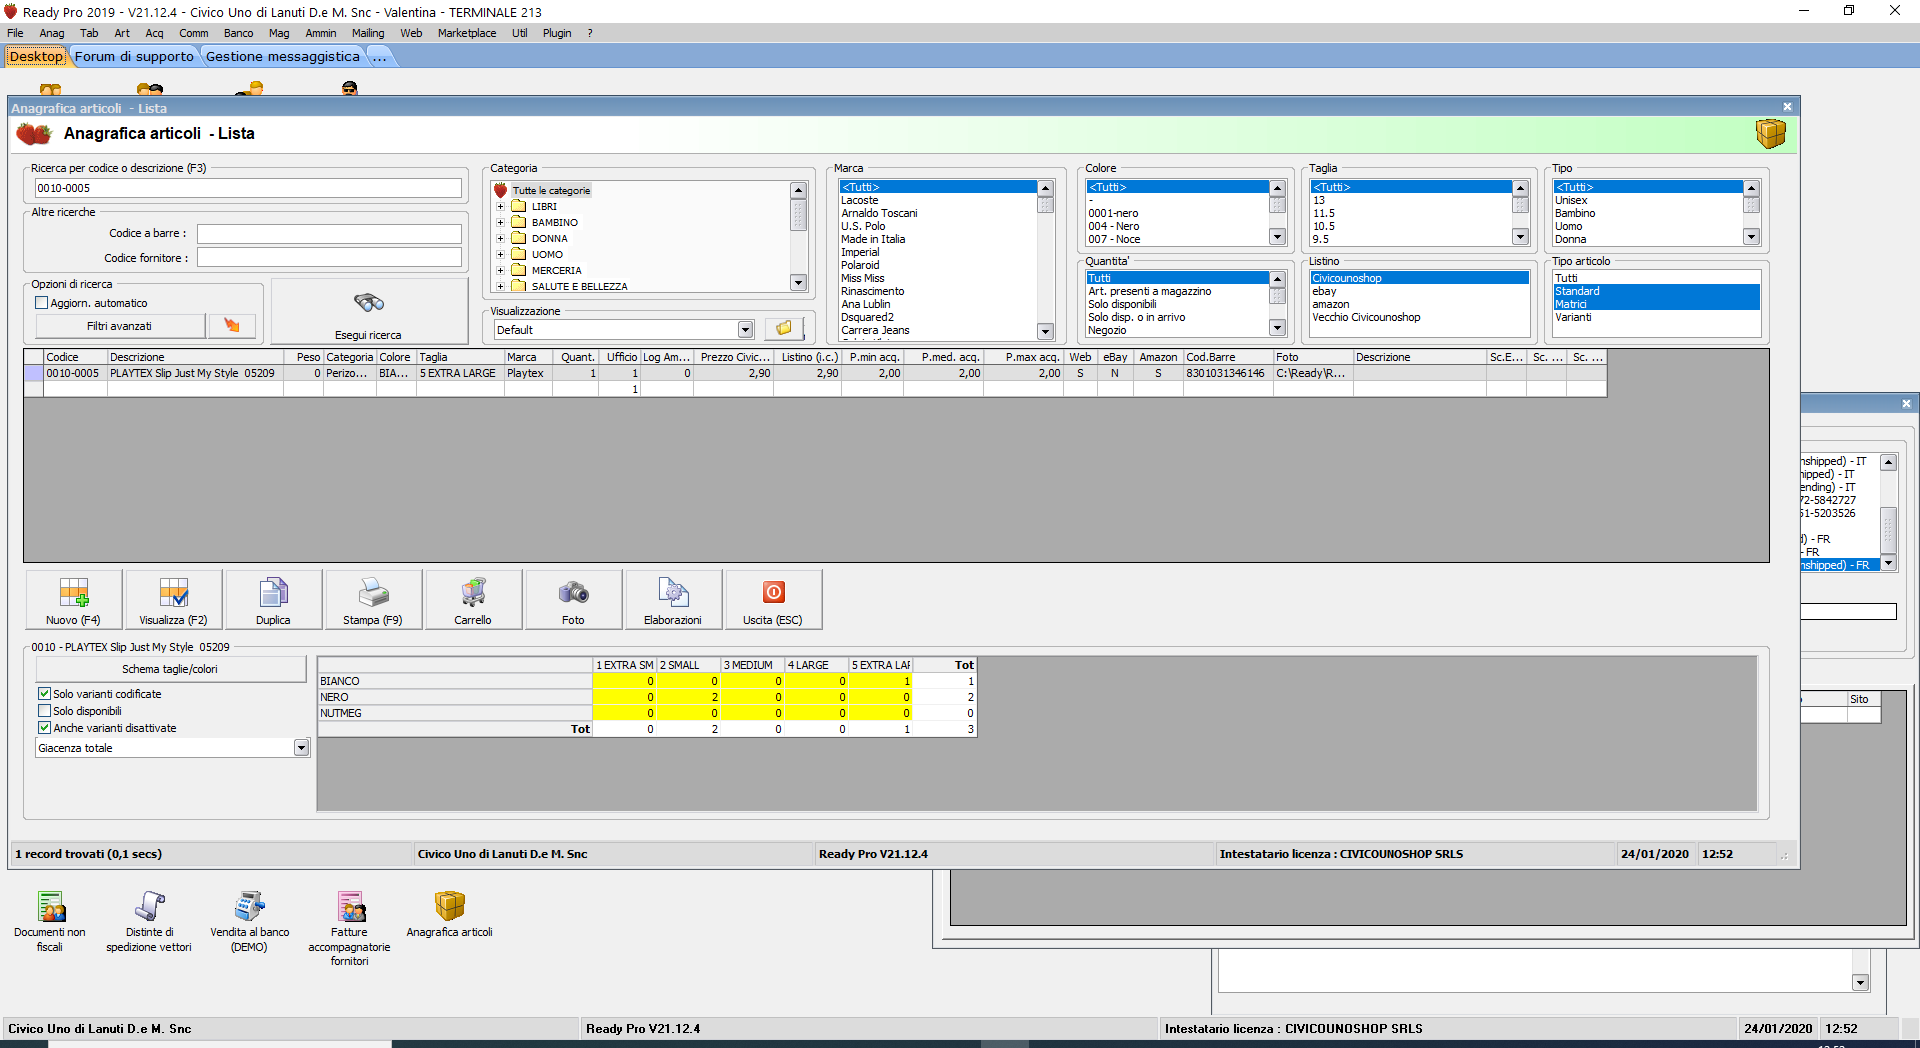Click the Codice a barre field
Screen dimensions: 1920x1048
329,234
